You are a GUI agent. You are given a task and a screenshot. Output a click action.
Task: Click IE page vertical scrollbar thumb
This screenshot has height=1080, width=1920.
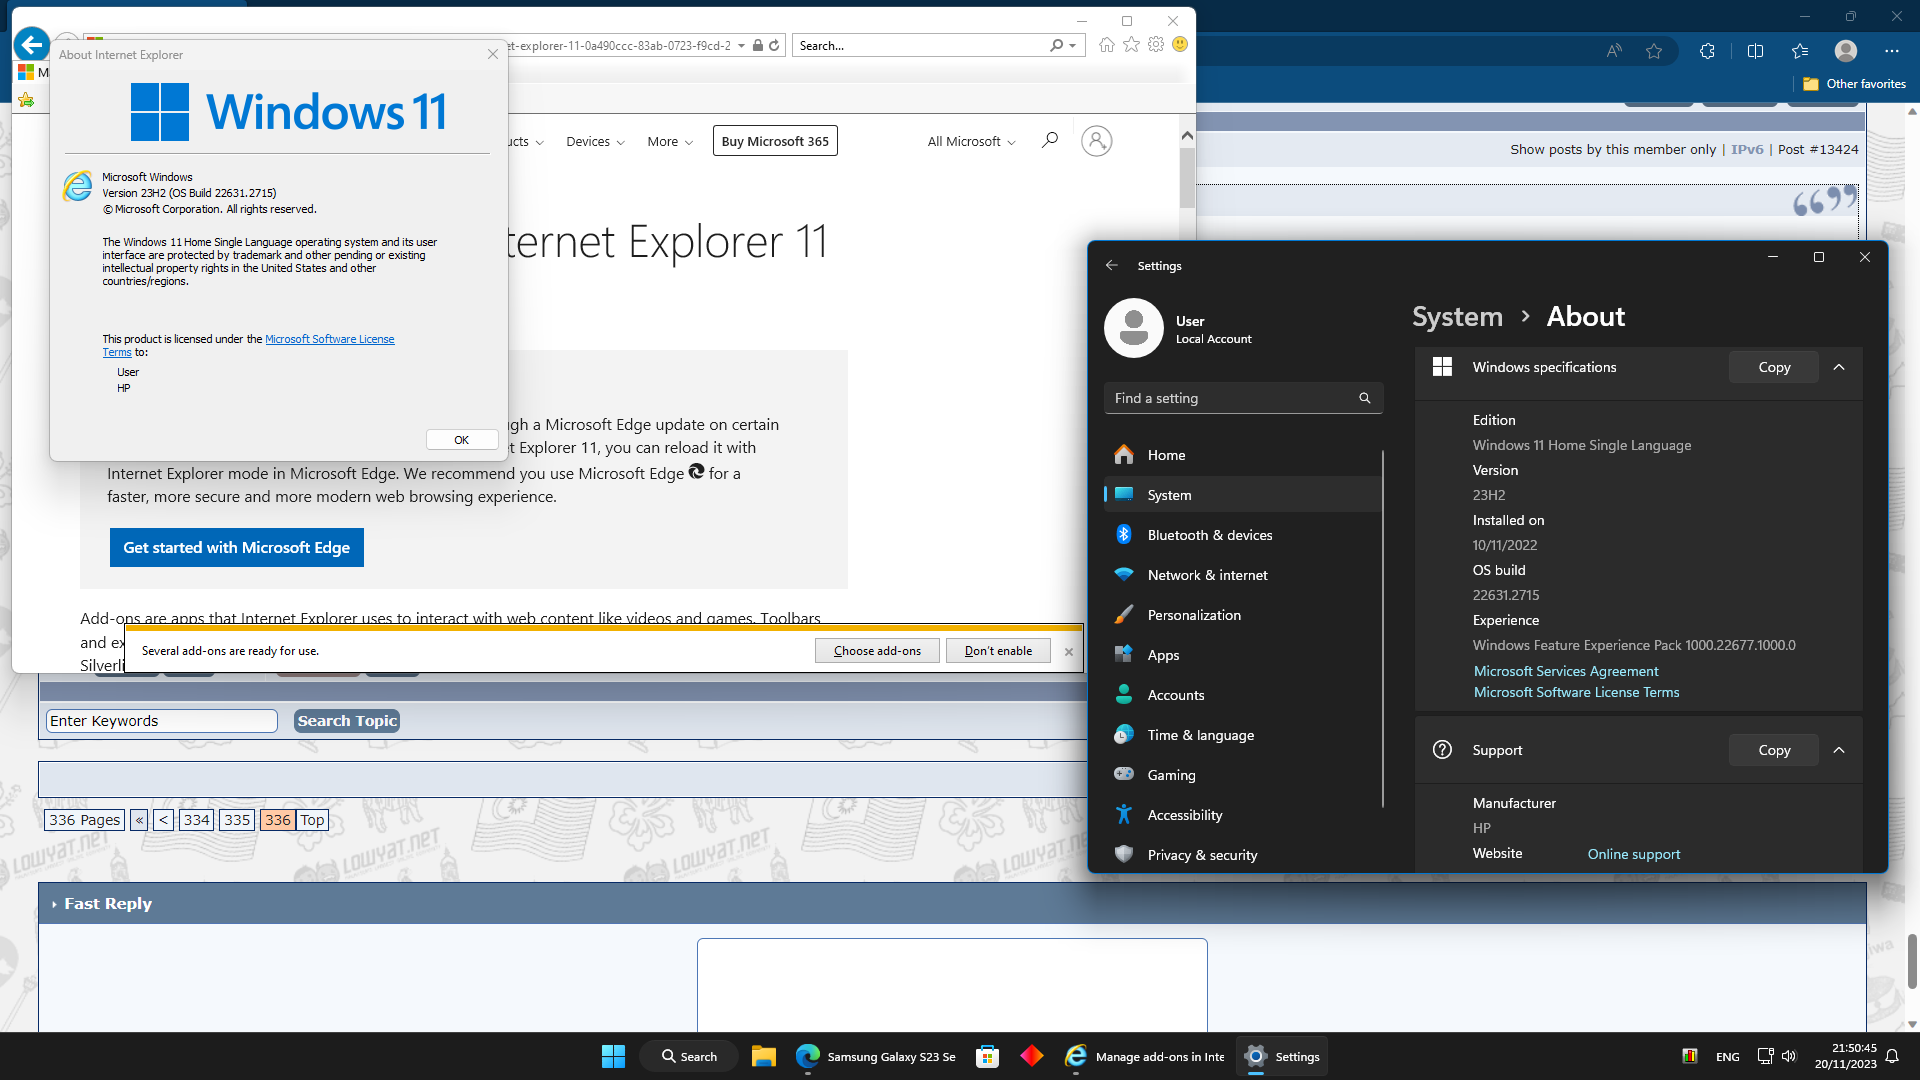pyautogui.click(x=1187, y=178)
